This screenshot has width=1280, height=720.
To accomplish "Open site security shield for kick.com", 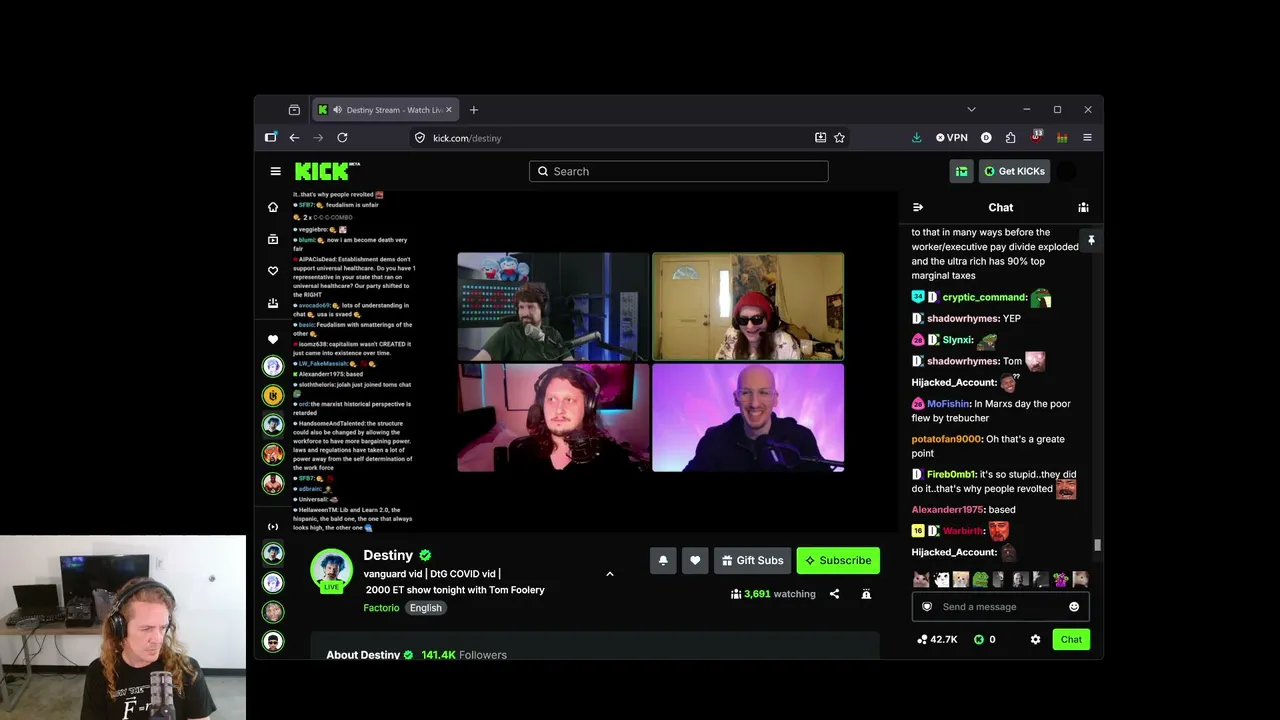I will [420, 138].
